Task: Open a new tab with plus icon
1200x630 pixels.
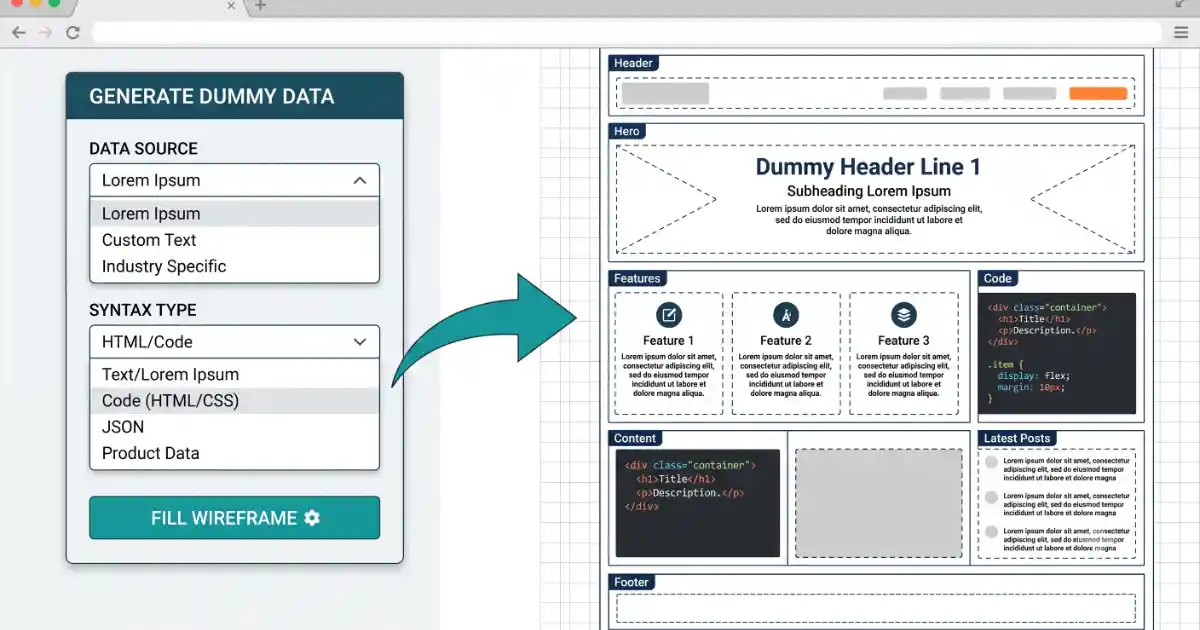Action: click(x=261, y=6)
